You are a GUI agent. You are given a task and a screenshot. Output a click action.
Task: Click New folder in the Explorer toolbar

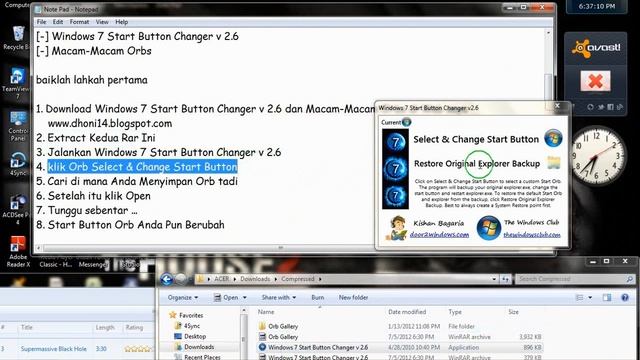(x=353, y=298)
